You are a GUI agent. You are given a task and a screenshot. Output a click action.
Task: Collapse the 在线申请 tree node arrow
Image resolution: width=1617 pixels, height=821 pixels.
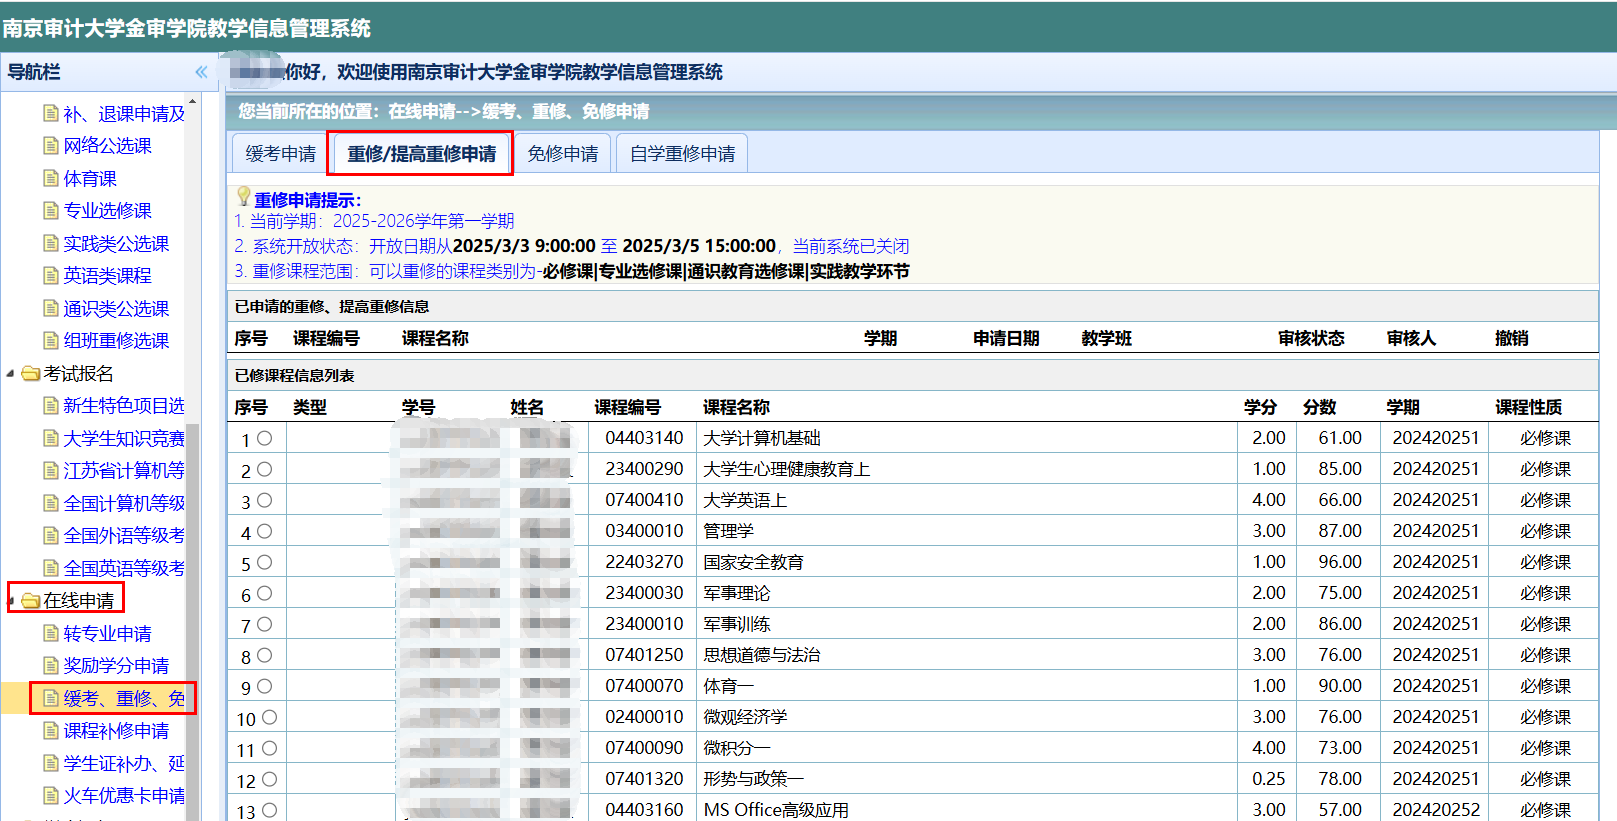tap(11, 601)
